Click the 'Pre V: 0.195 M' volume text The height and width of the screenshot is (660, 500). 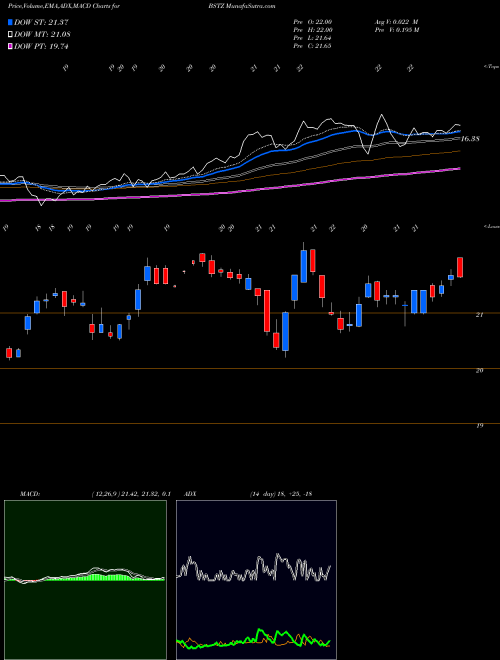tap(396, 30)
